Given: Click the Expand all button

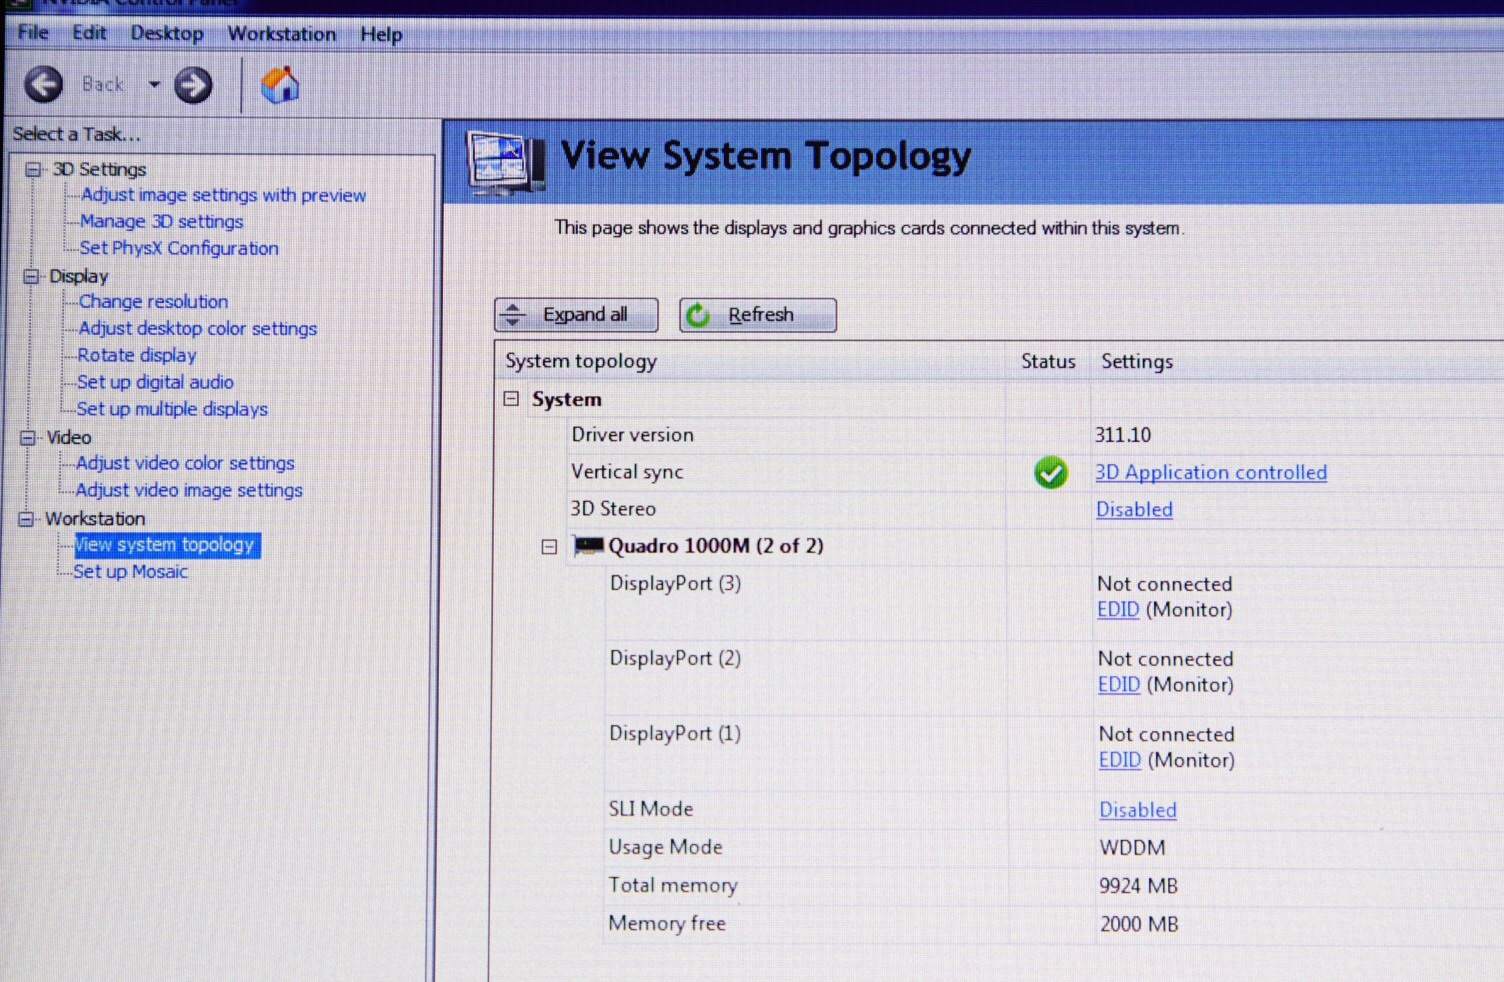Looking at the screenshot, I should 576,315.
